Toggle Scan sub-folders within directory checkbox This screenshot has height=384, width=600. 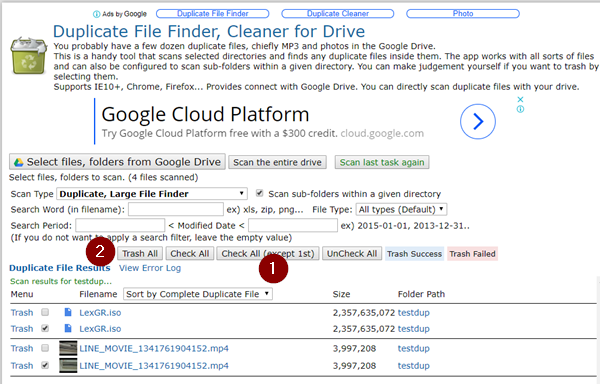tap(259, 193)
